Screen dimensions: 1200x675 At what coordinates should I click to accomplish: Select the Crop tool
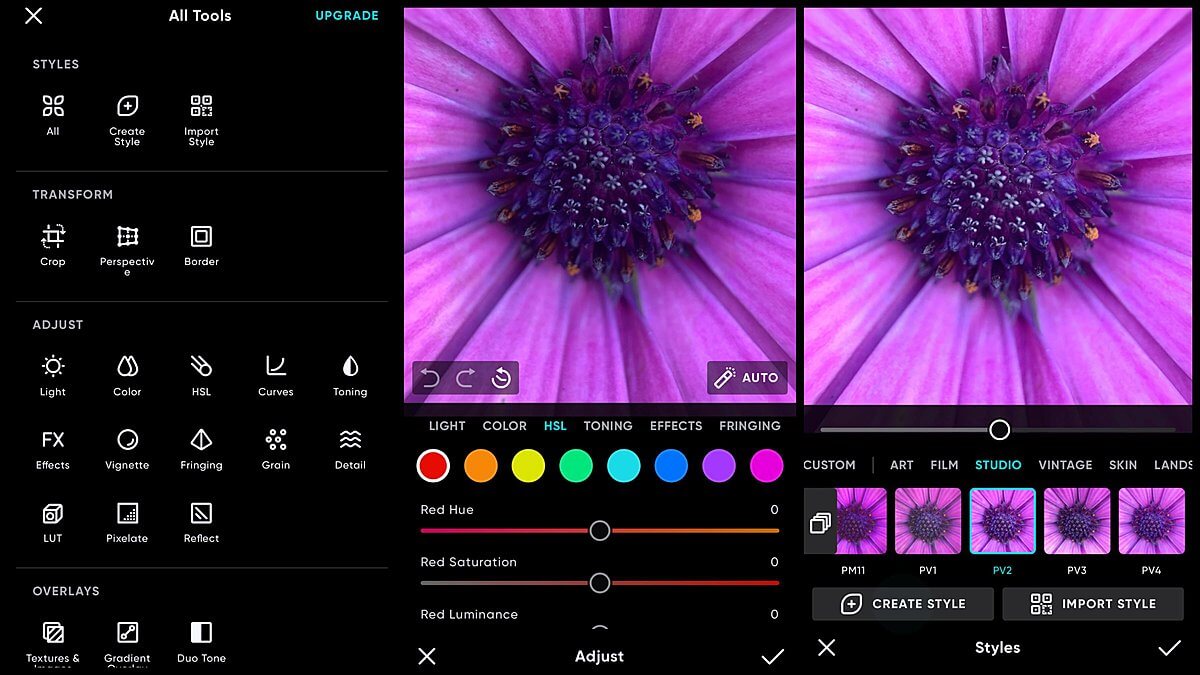pyautogui.click(x=52, y=245)
